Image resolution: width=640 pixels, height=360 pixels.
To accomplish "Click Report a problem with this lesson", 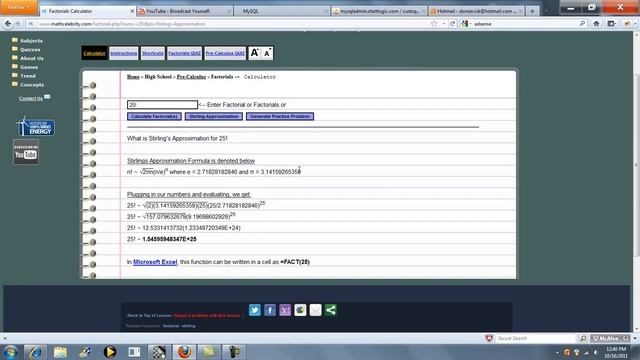I will click(207, 316).
